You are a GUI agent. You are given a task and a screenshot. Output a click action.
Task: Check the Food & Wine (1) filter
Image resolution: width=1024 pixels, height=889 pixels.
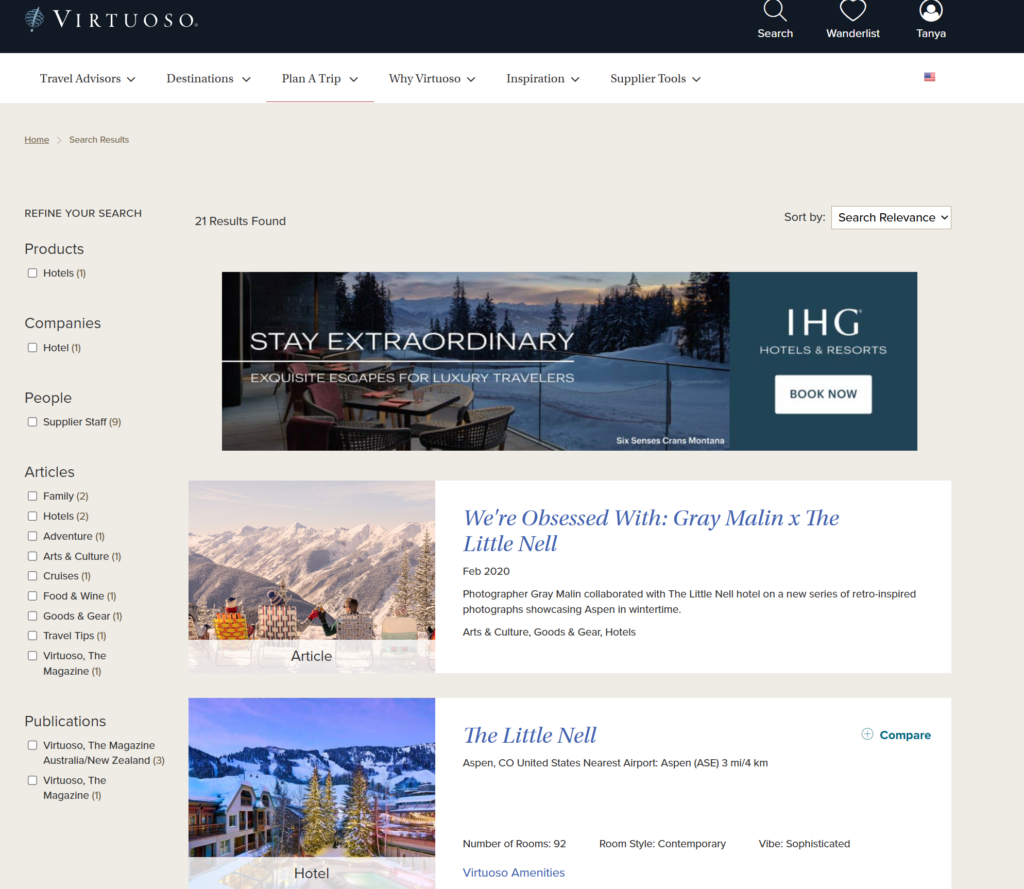pos(32,596)
